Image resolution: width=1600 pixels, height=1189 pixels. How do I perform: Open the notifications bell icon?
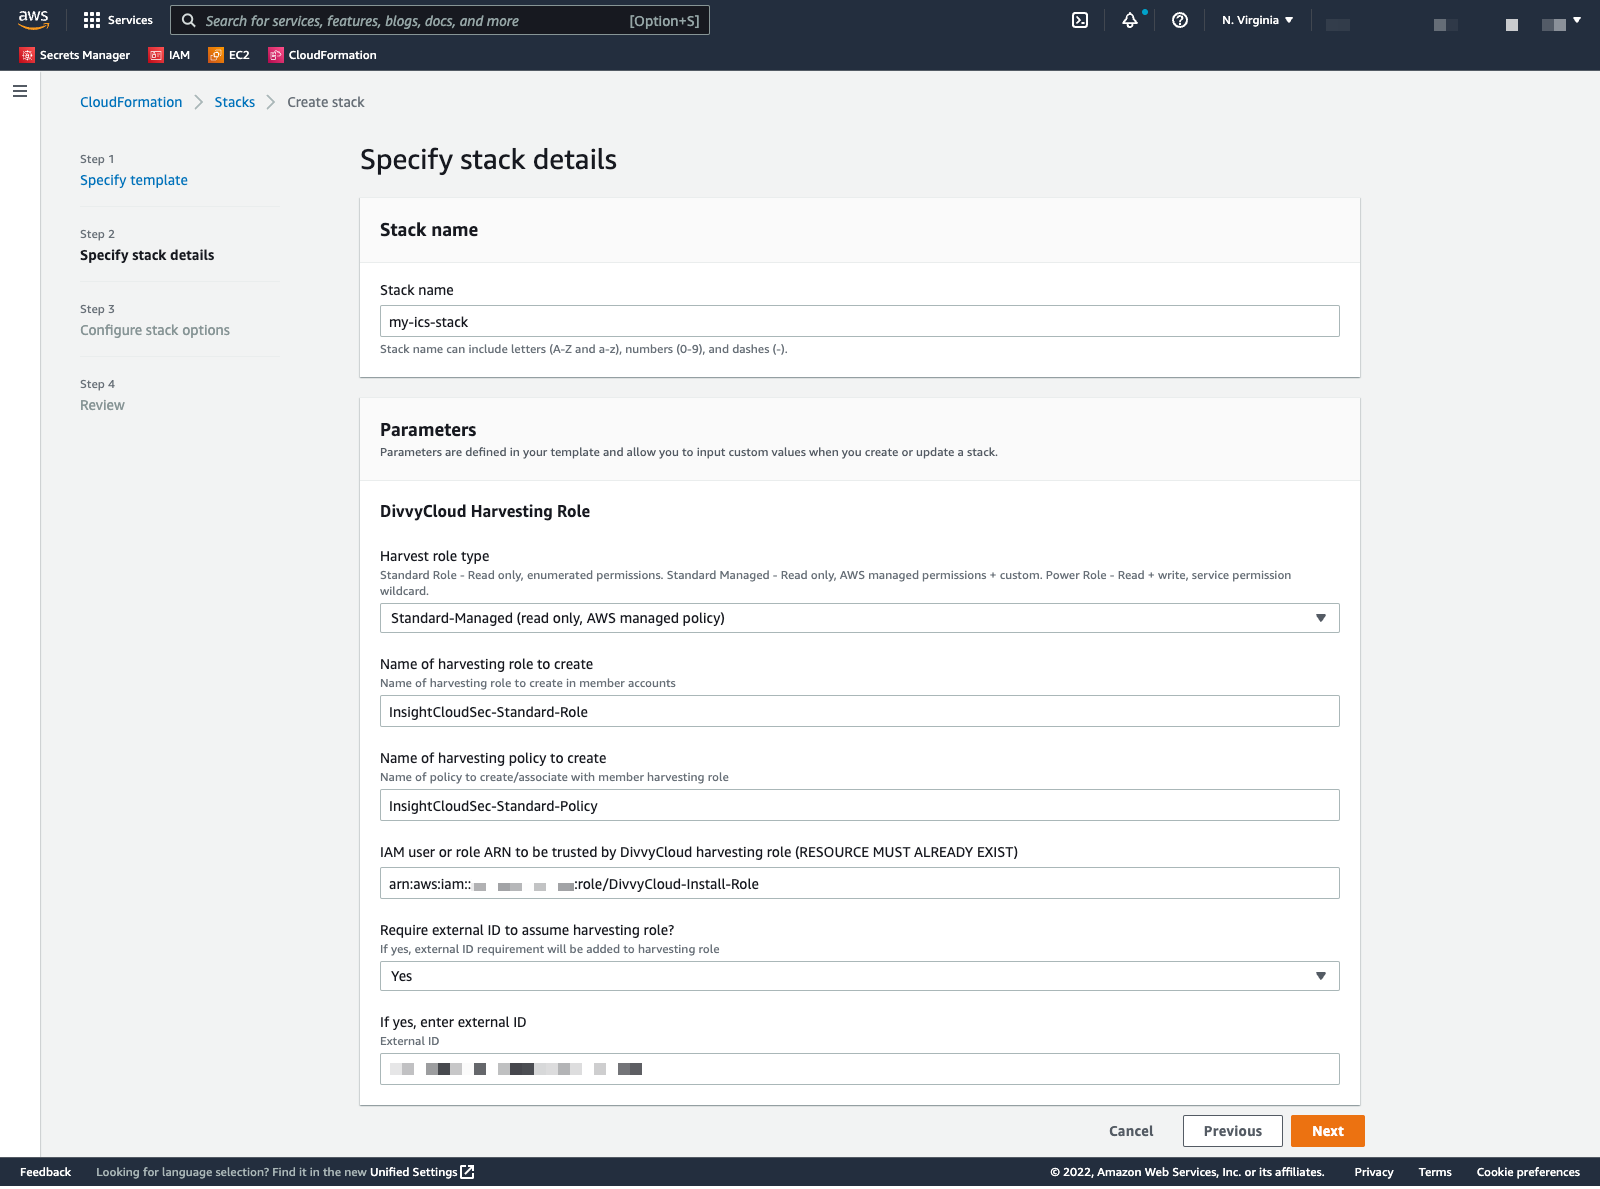tap(1130, 20)
